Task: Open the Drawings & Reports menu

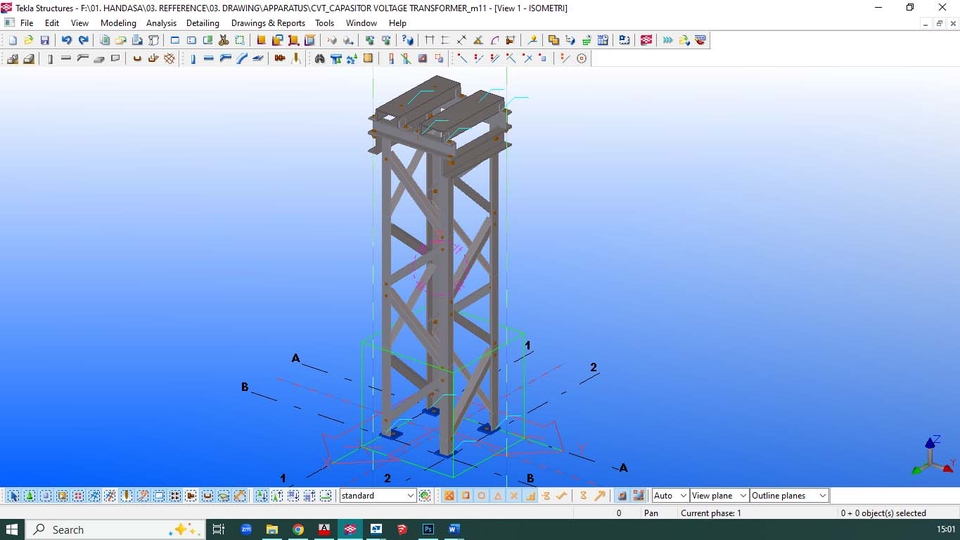Action: tap(268, 23)
